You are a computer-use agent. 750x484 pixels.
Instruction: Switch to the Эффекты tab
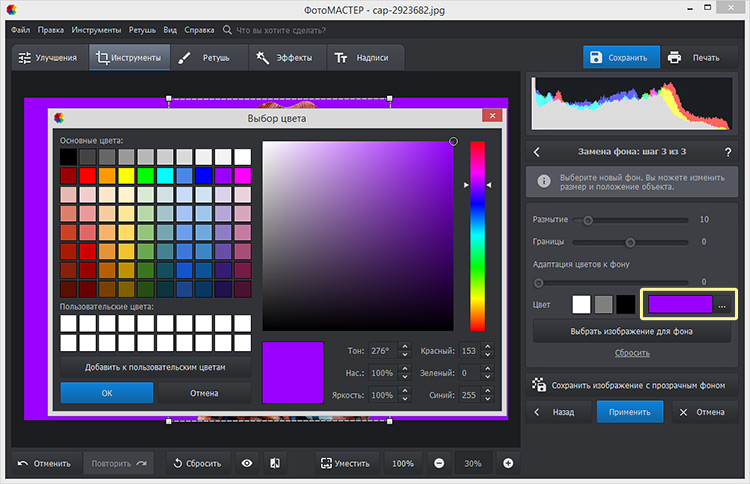coord(291,58)
